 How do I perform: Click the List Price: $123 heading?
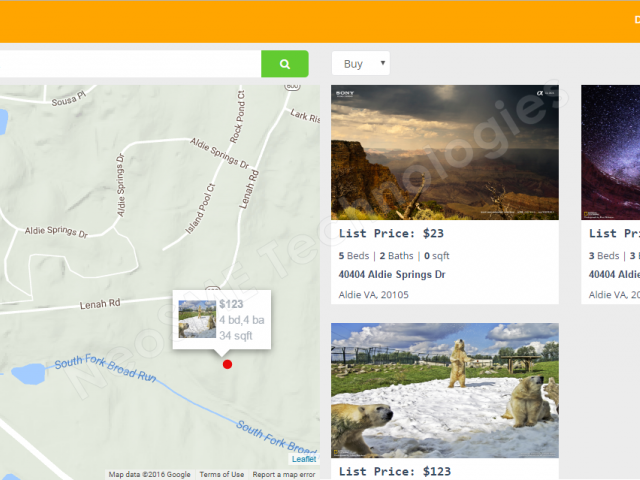(x=395, y=472)
